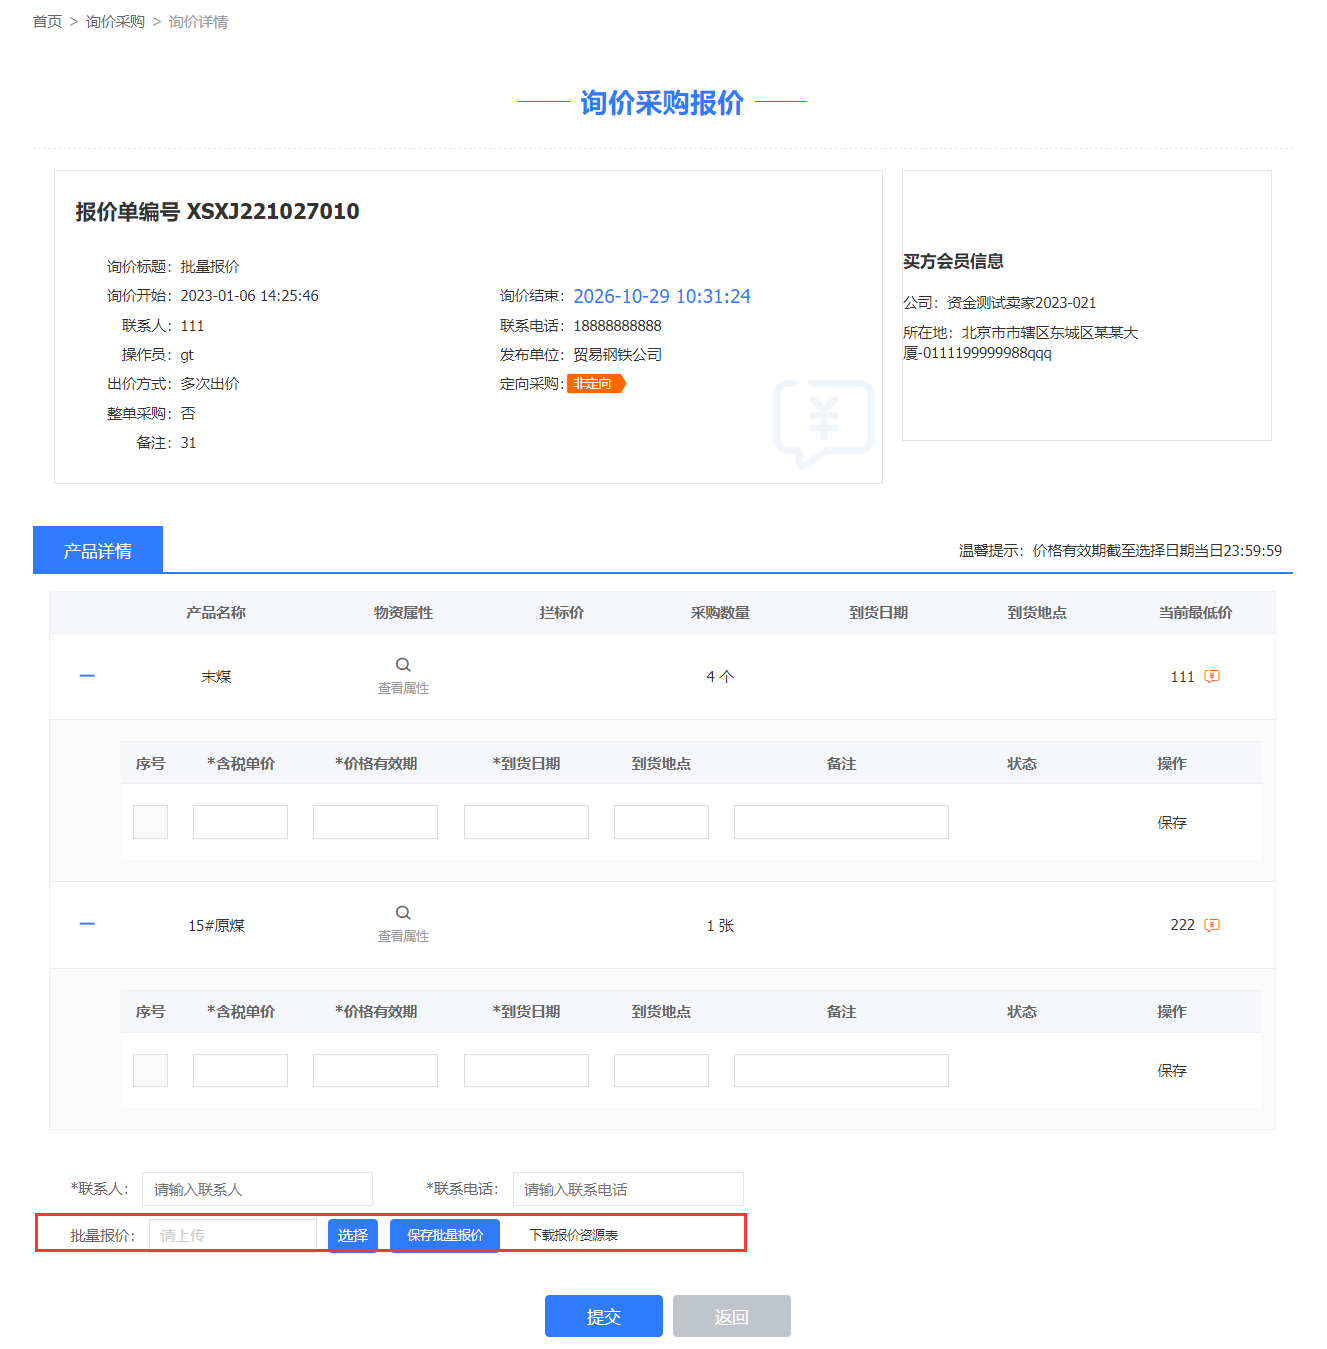Viewport: 1327px width, 1349px height.
Task: Focus 含税单价 field for 末煤
Action: tap(240, 822)
